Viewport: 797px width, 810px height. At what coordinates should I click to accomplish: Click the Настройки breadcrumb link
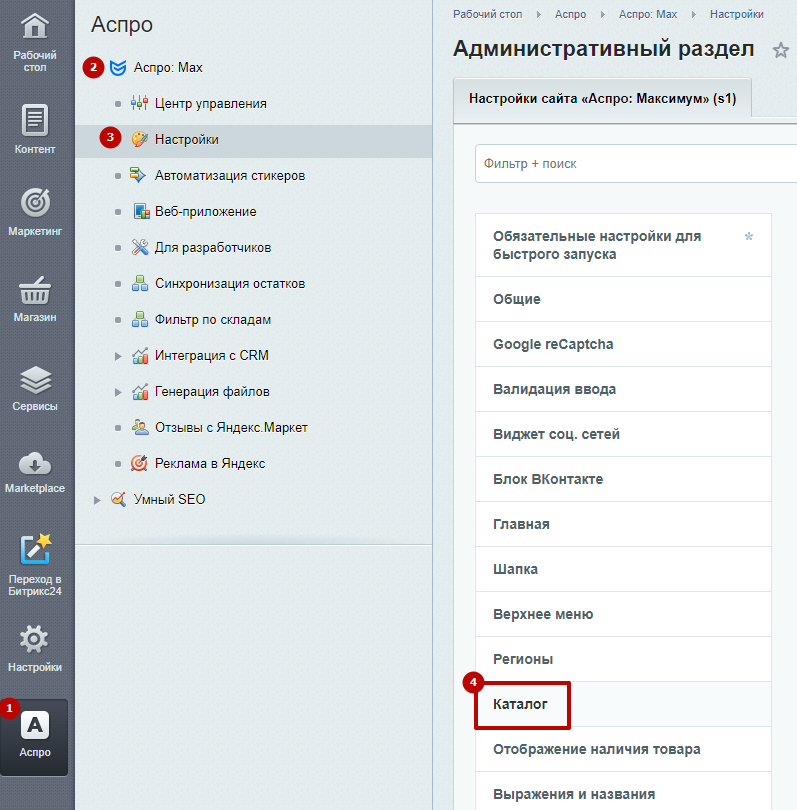tap(737, 14)
